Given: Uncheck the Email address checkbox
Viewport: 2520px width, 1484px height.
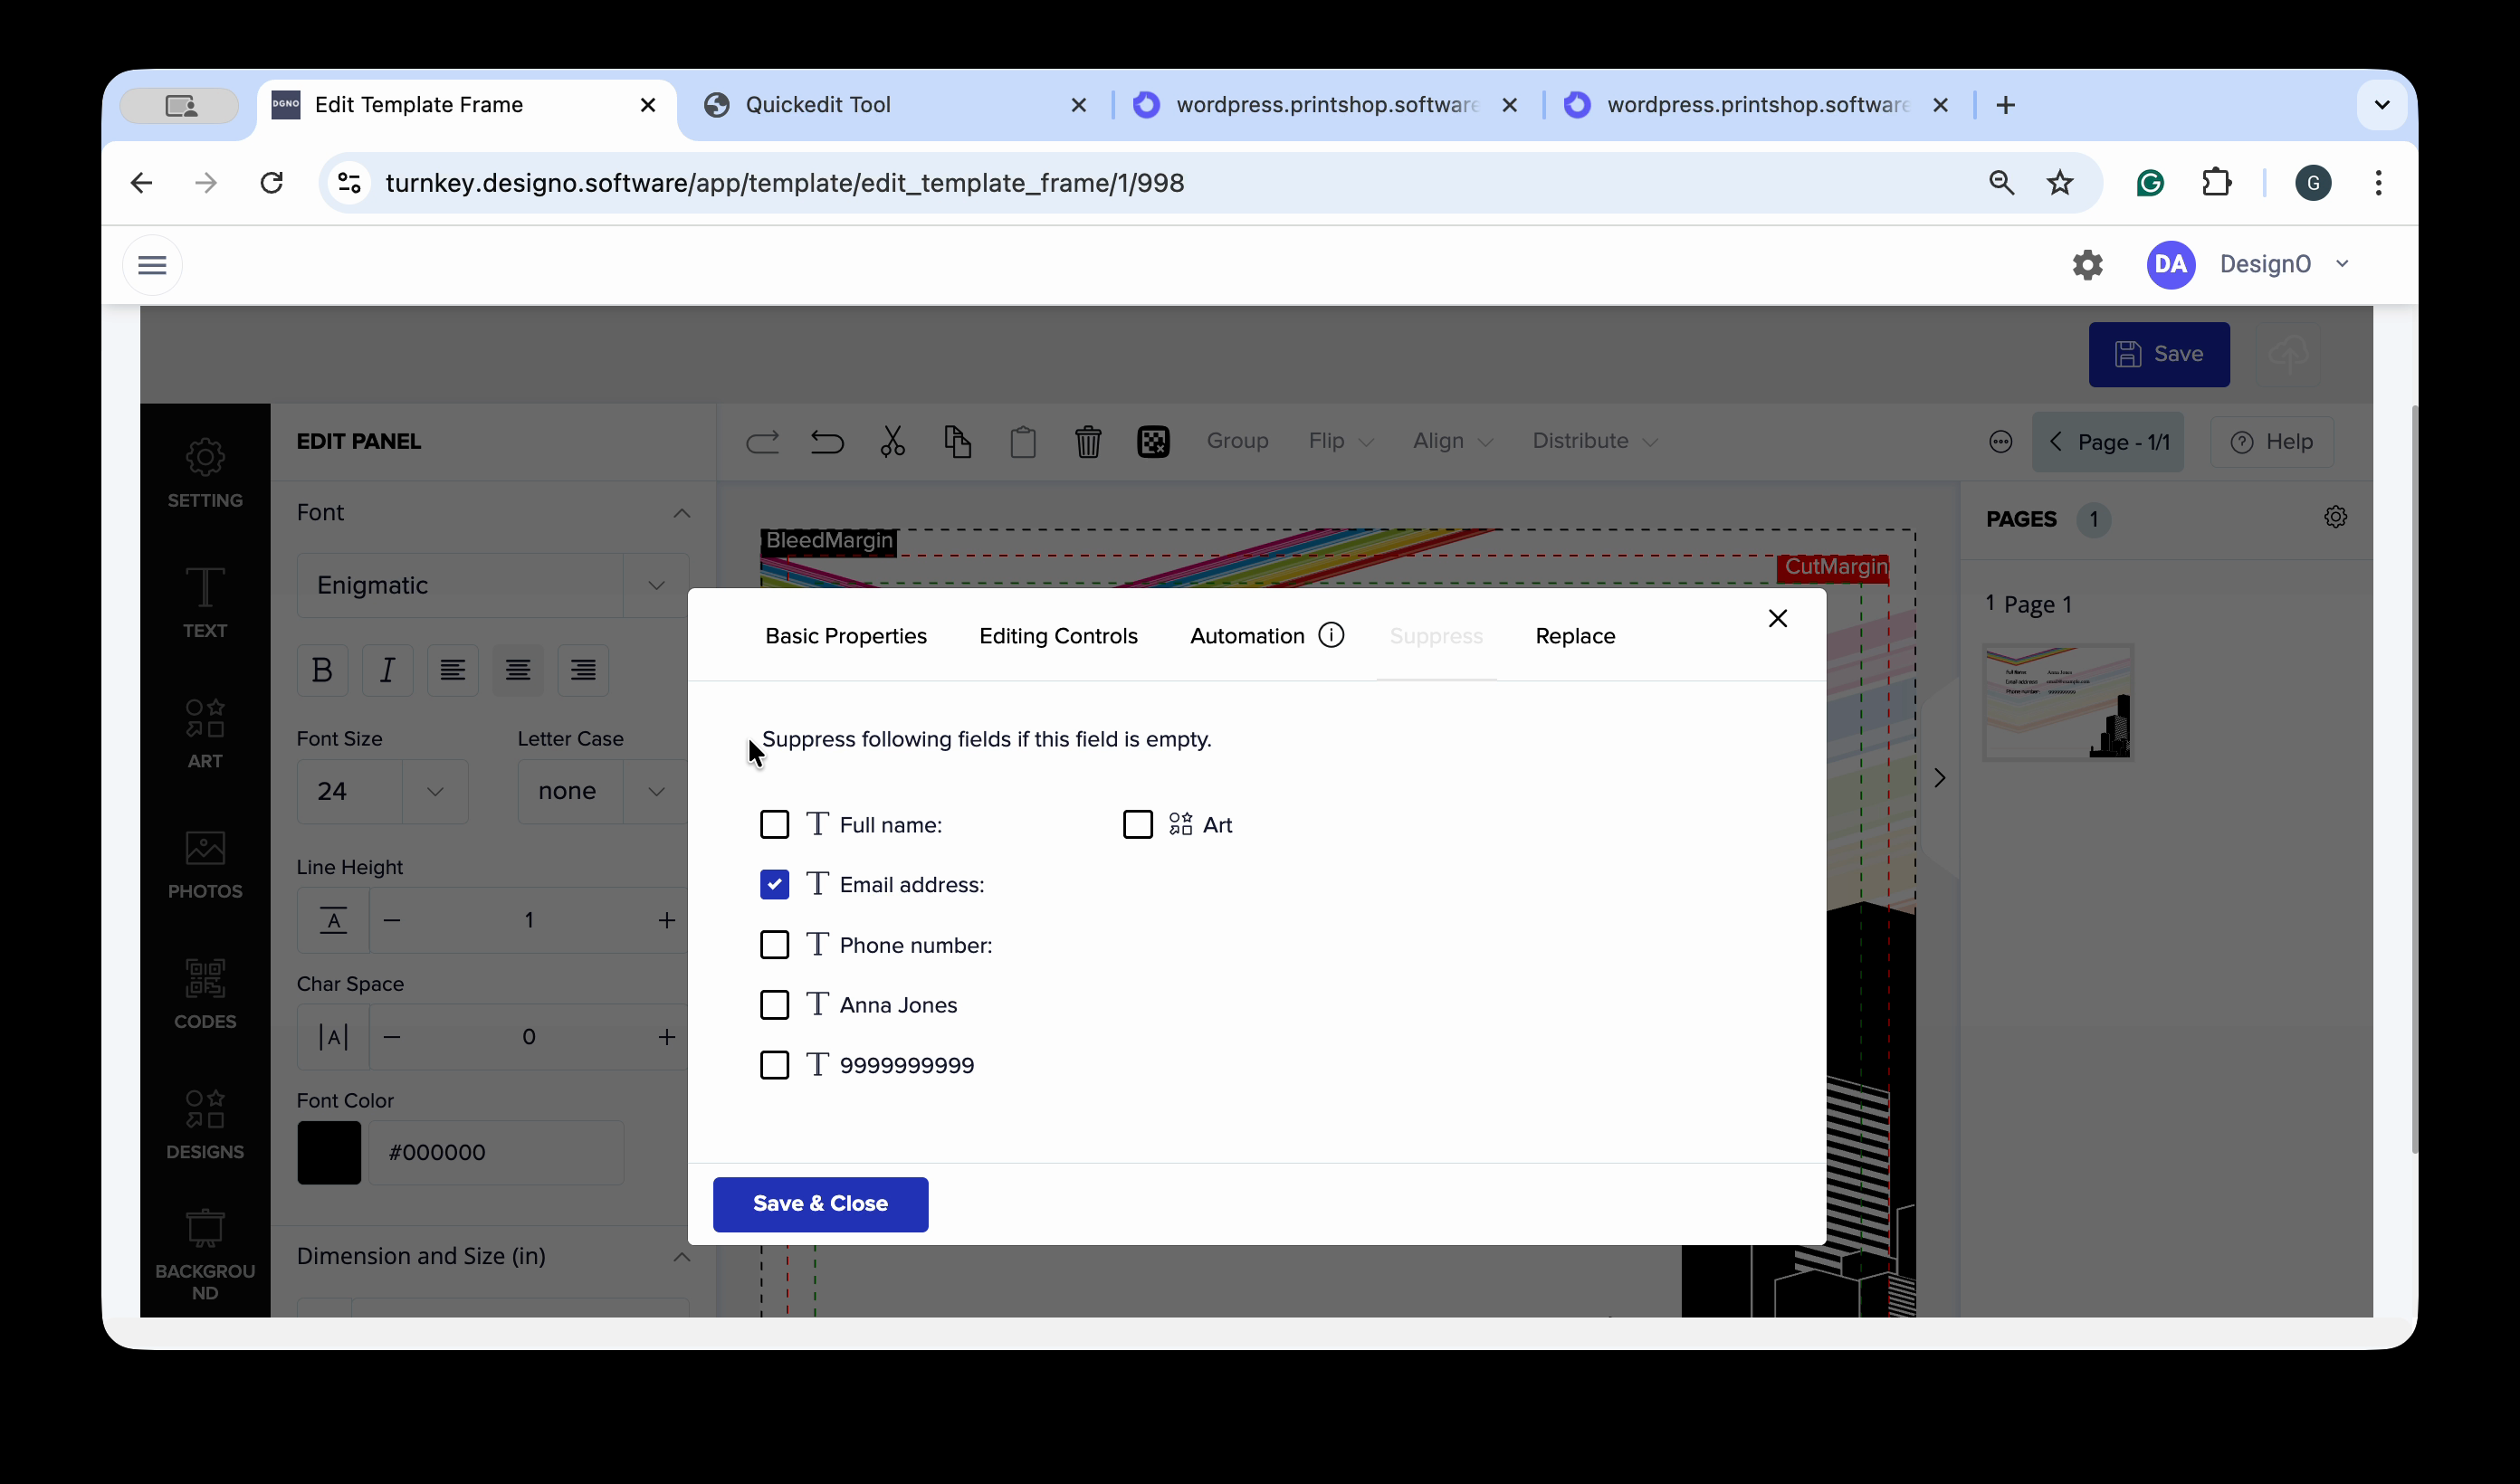Looking at the screenshot, I should [x=774, y=884].
